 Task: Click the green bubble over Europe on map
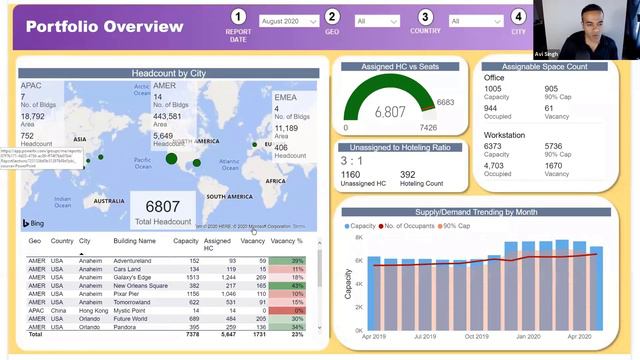point(254,144)
